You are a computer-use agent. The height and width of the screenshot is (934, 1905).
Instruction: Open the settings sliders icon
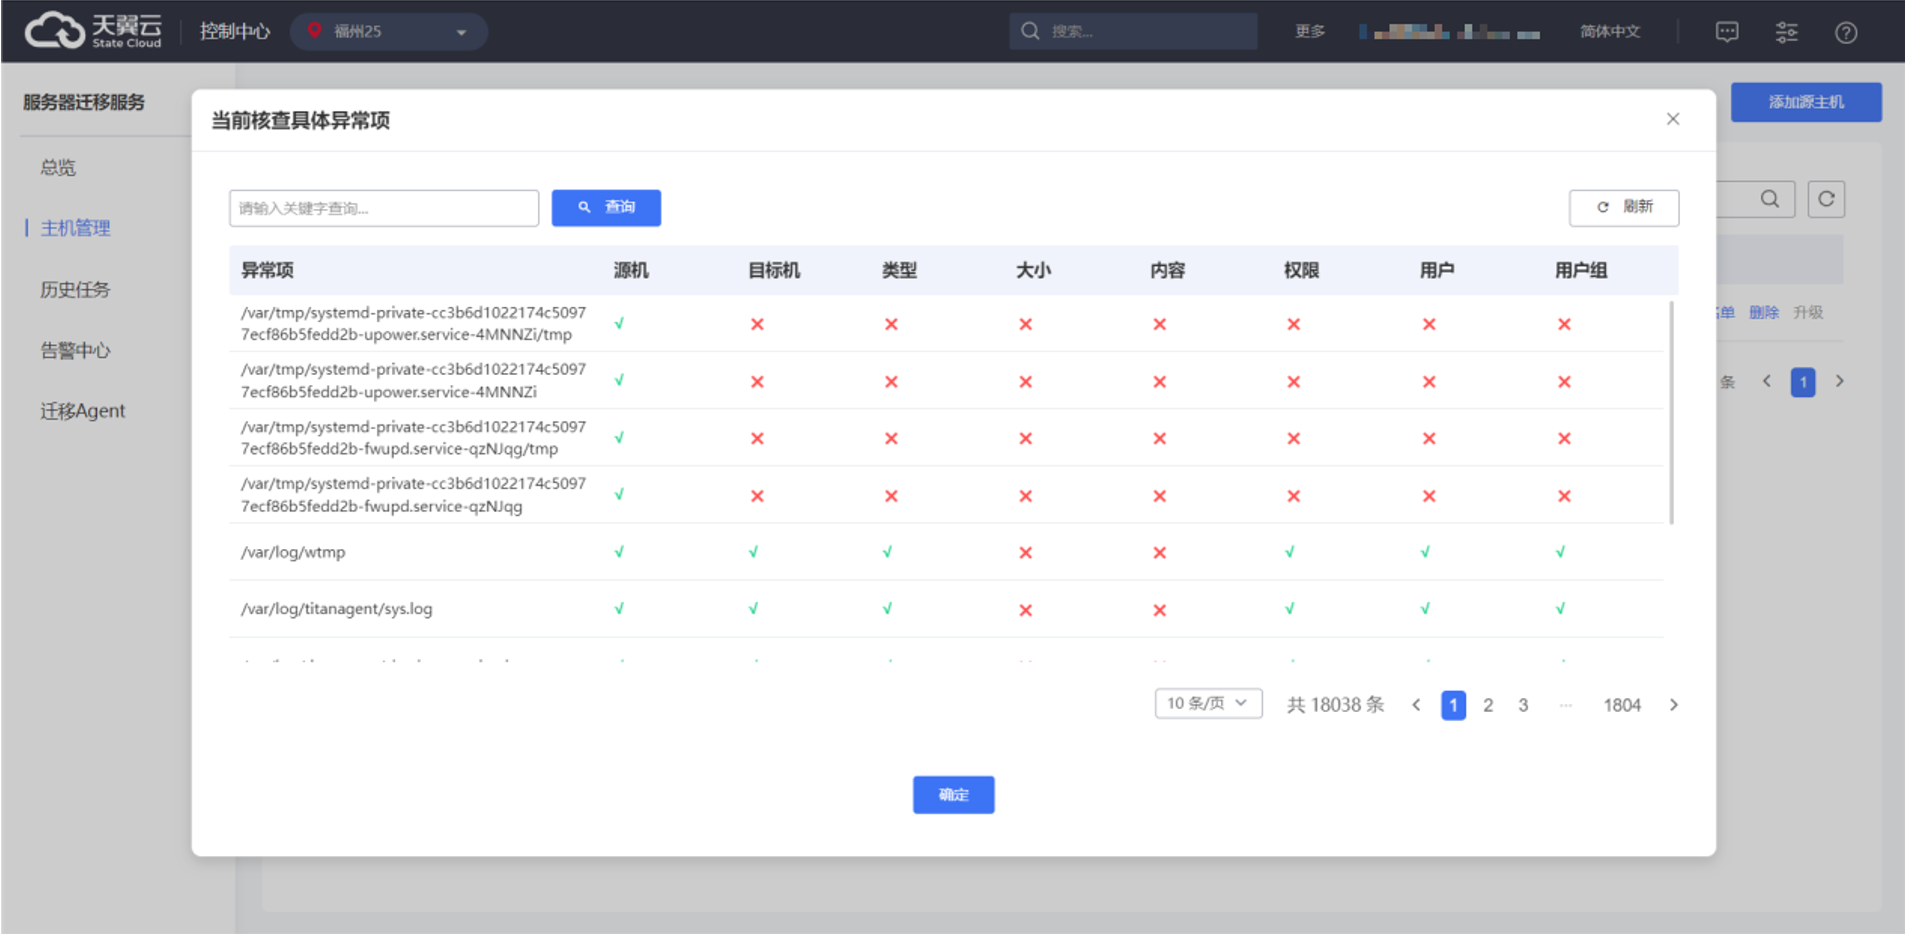click(x=1786, y=32)
